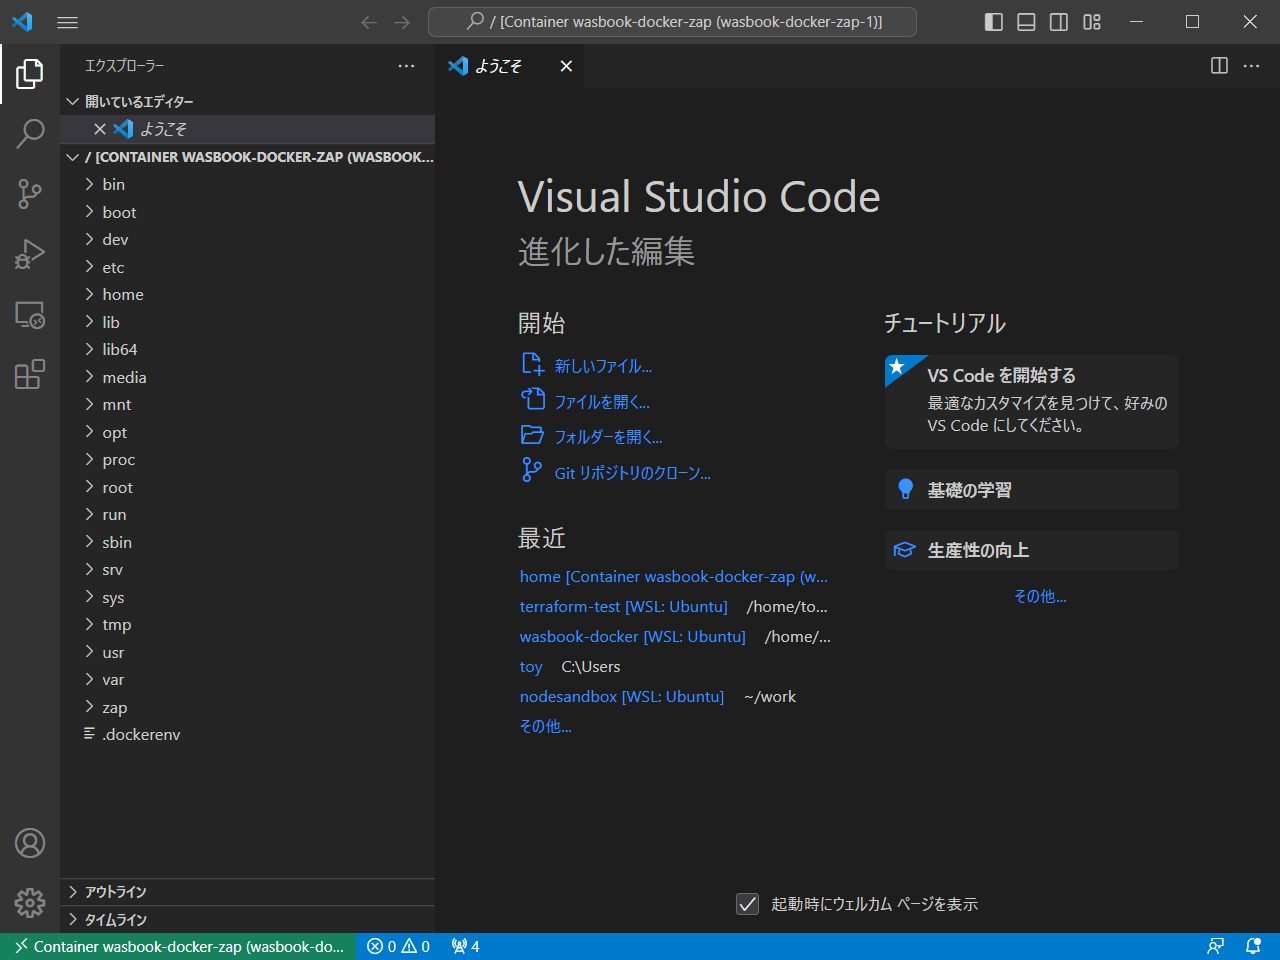Select the tmp folder row
Image resolution: width=1280 pixels, height=960 pixels.
point(248,625)
